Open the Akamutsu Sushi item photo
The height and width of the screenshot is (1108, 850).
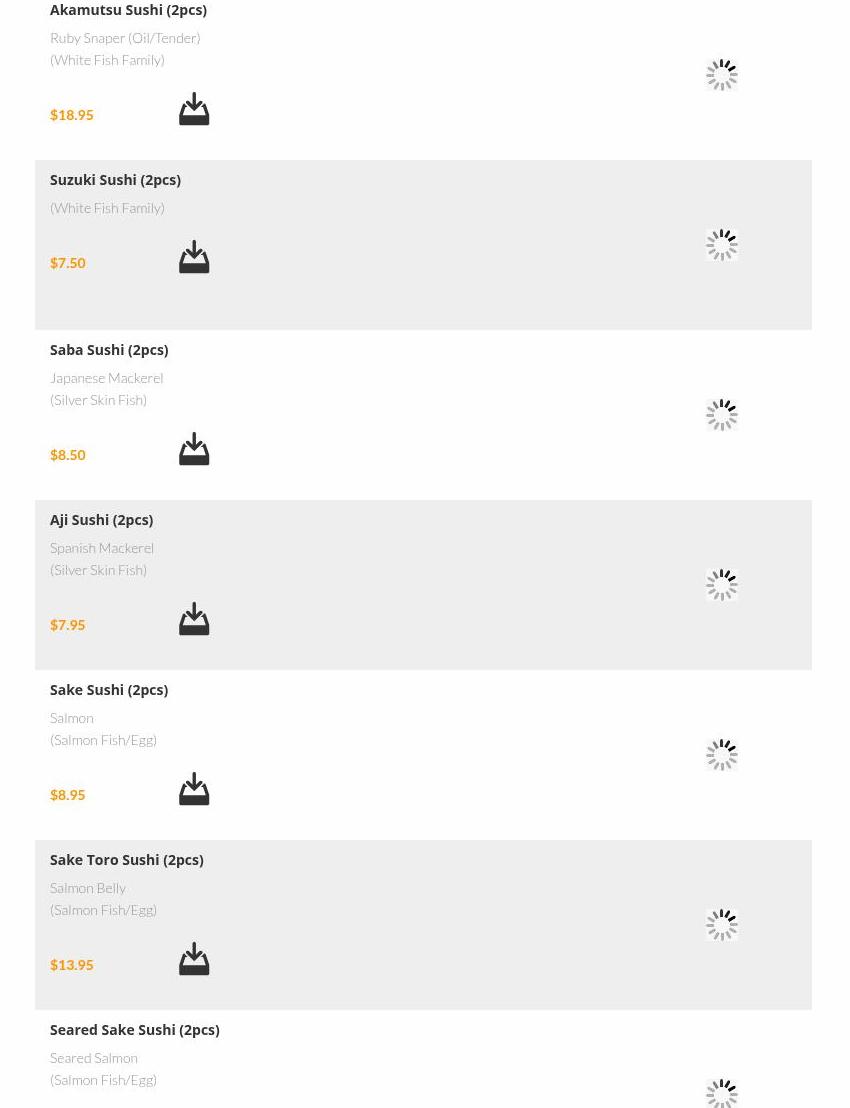(721, 75)
